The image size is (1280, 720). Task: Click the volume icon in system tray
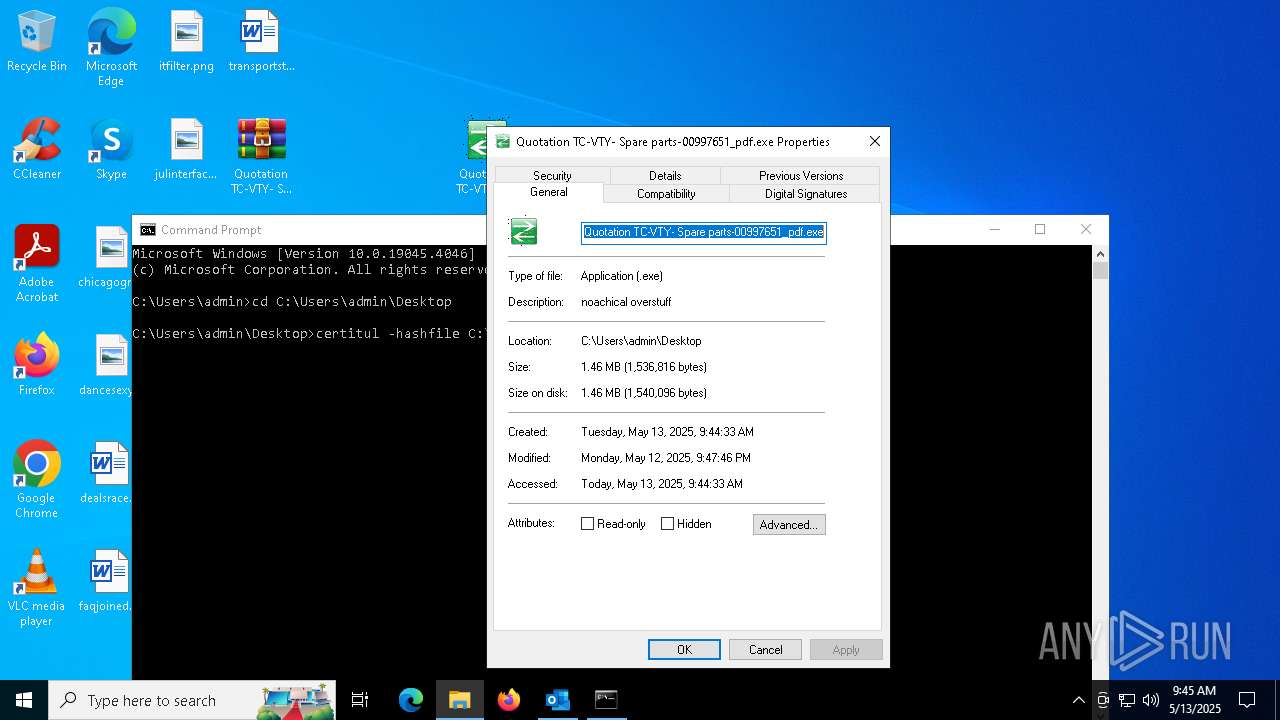coord(1151,700)
